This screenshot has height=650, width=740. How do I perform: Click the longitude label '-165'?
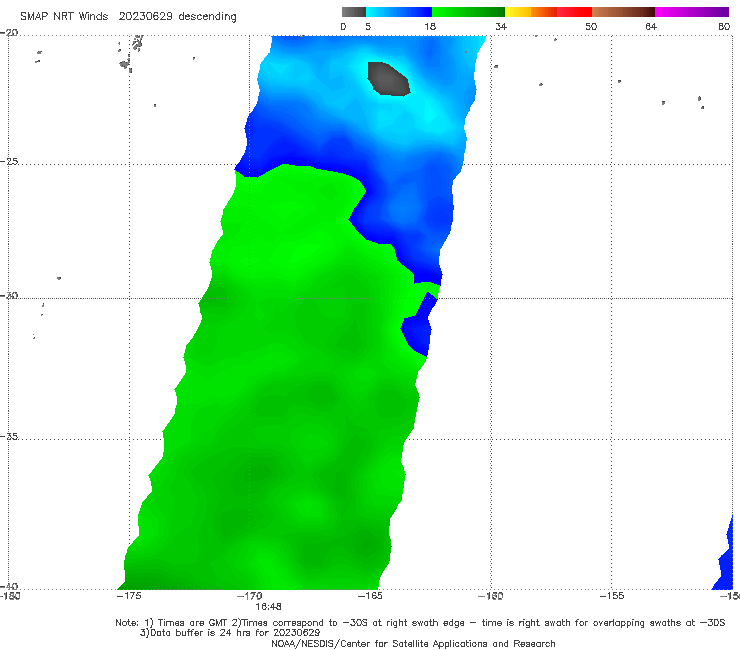[x=370, y=596]
